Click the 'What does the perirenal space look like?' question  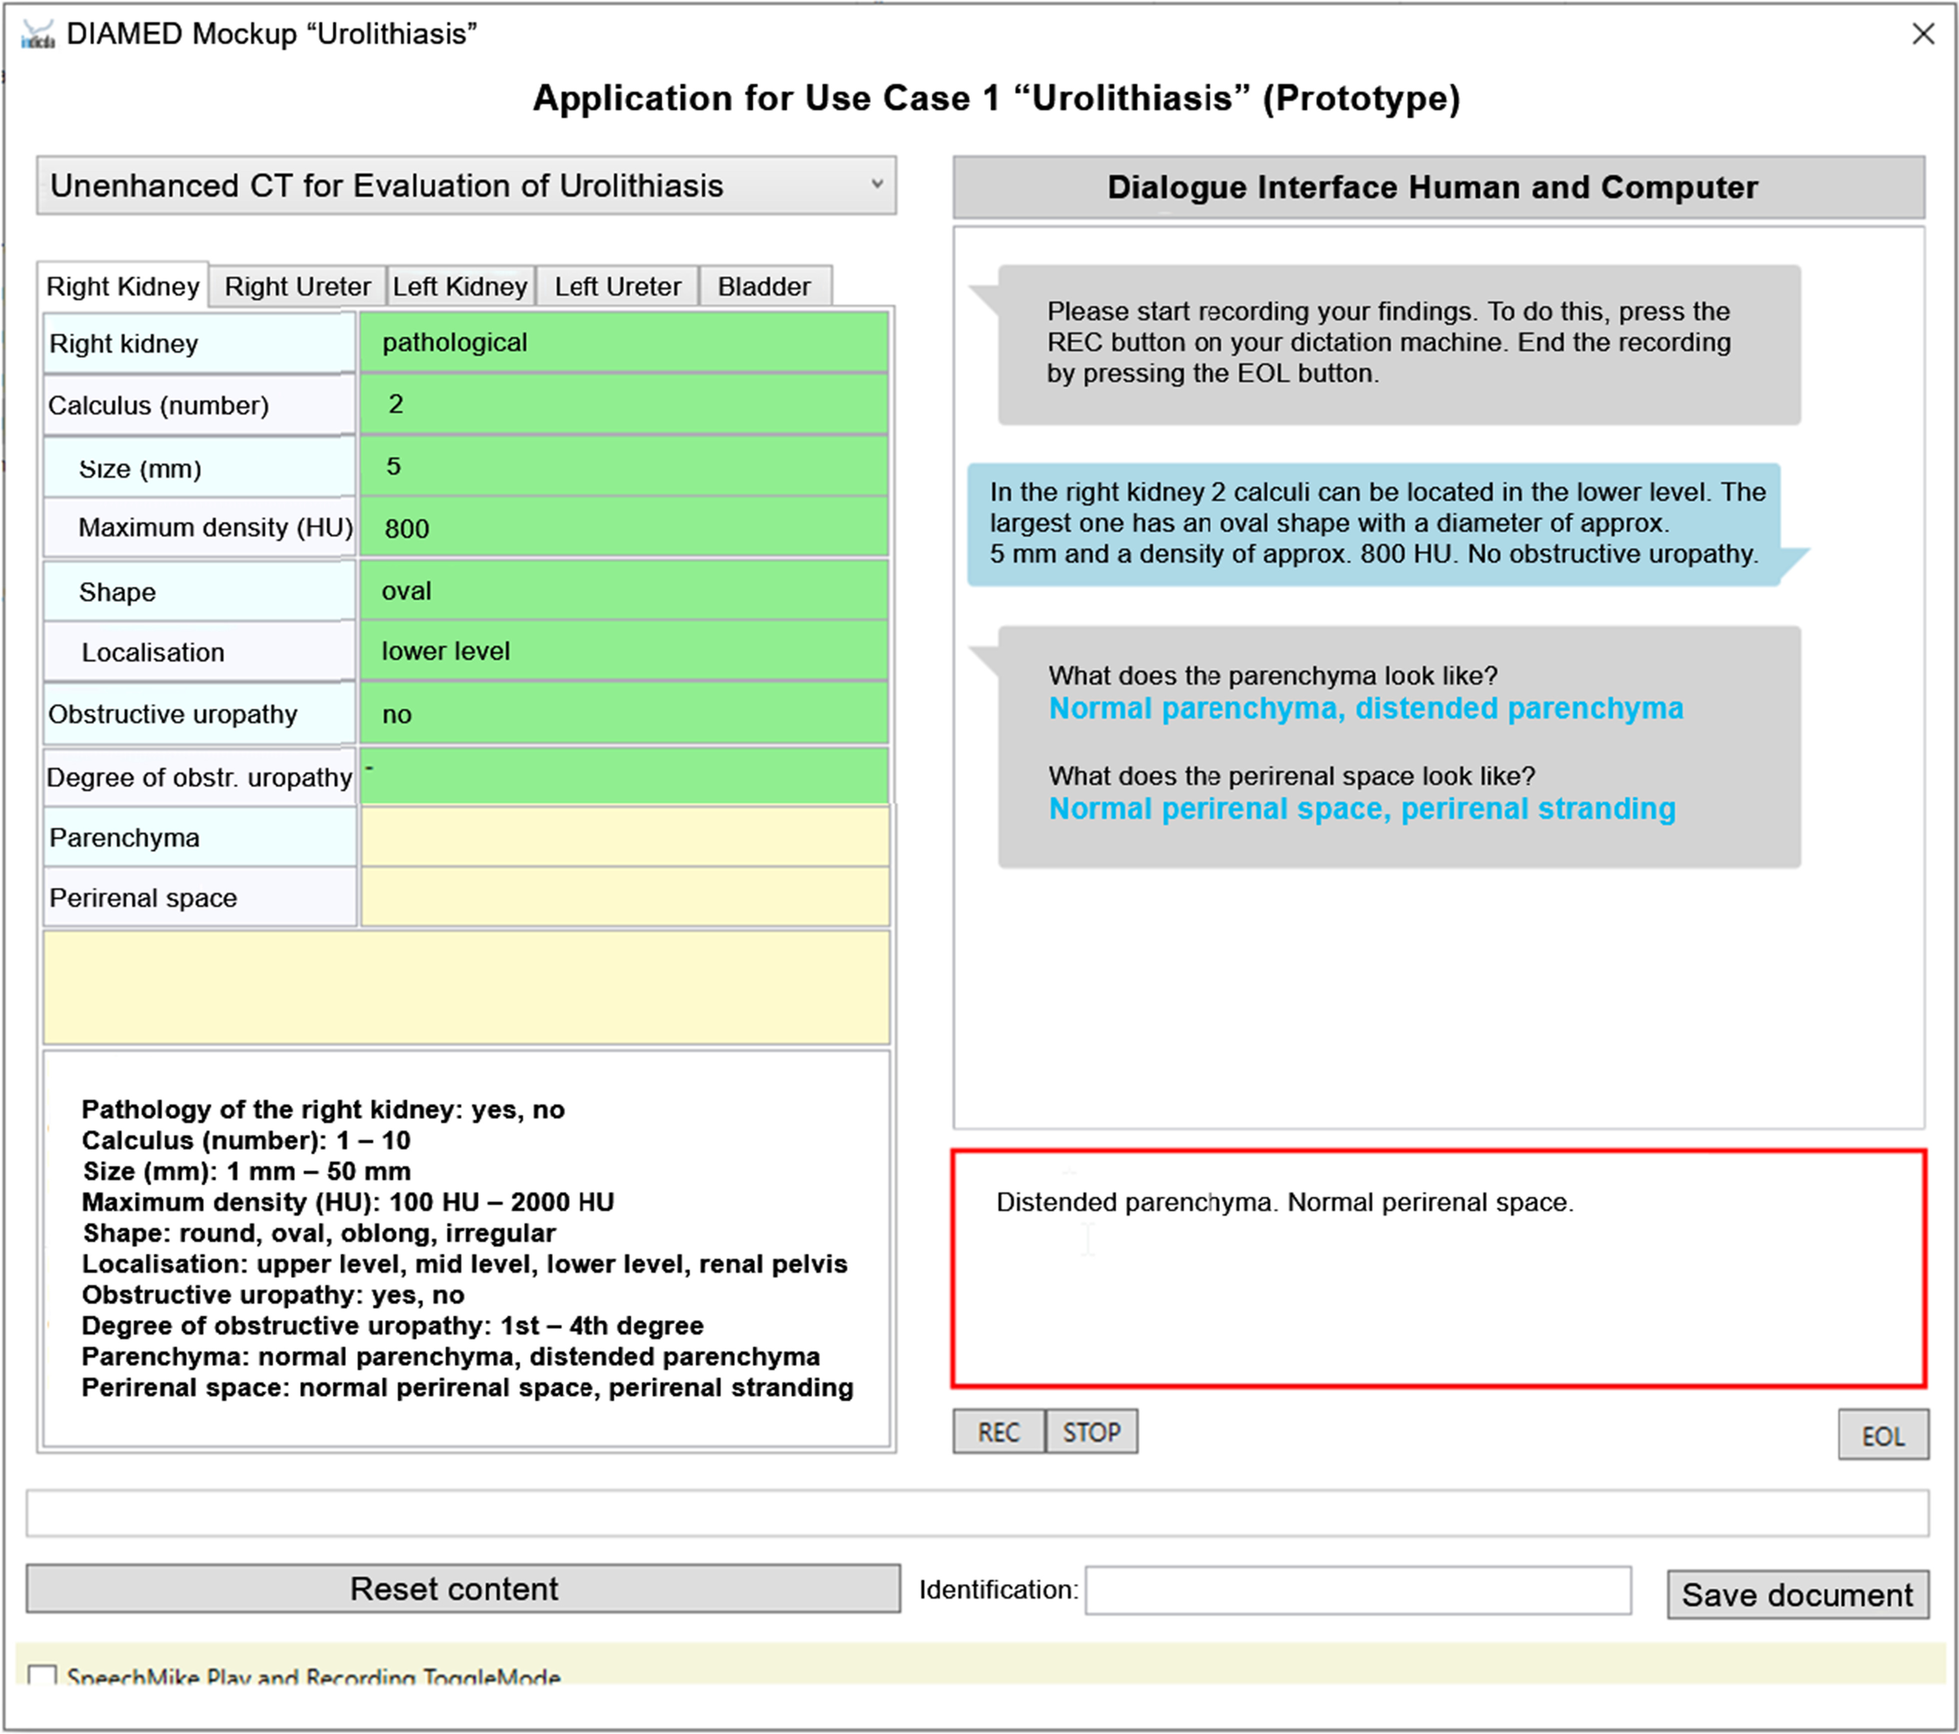click(1291, 776)
